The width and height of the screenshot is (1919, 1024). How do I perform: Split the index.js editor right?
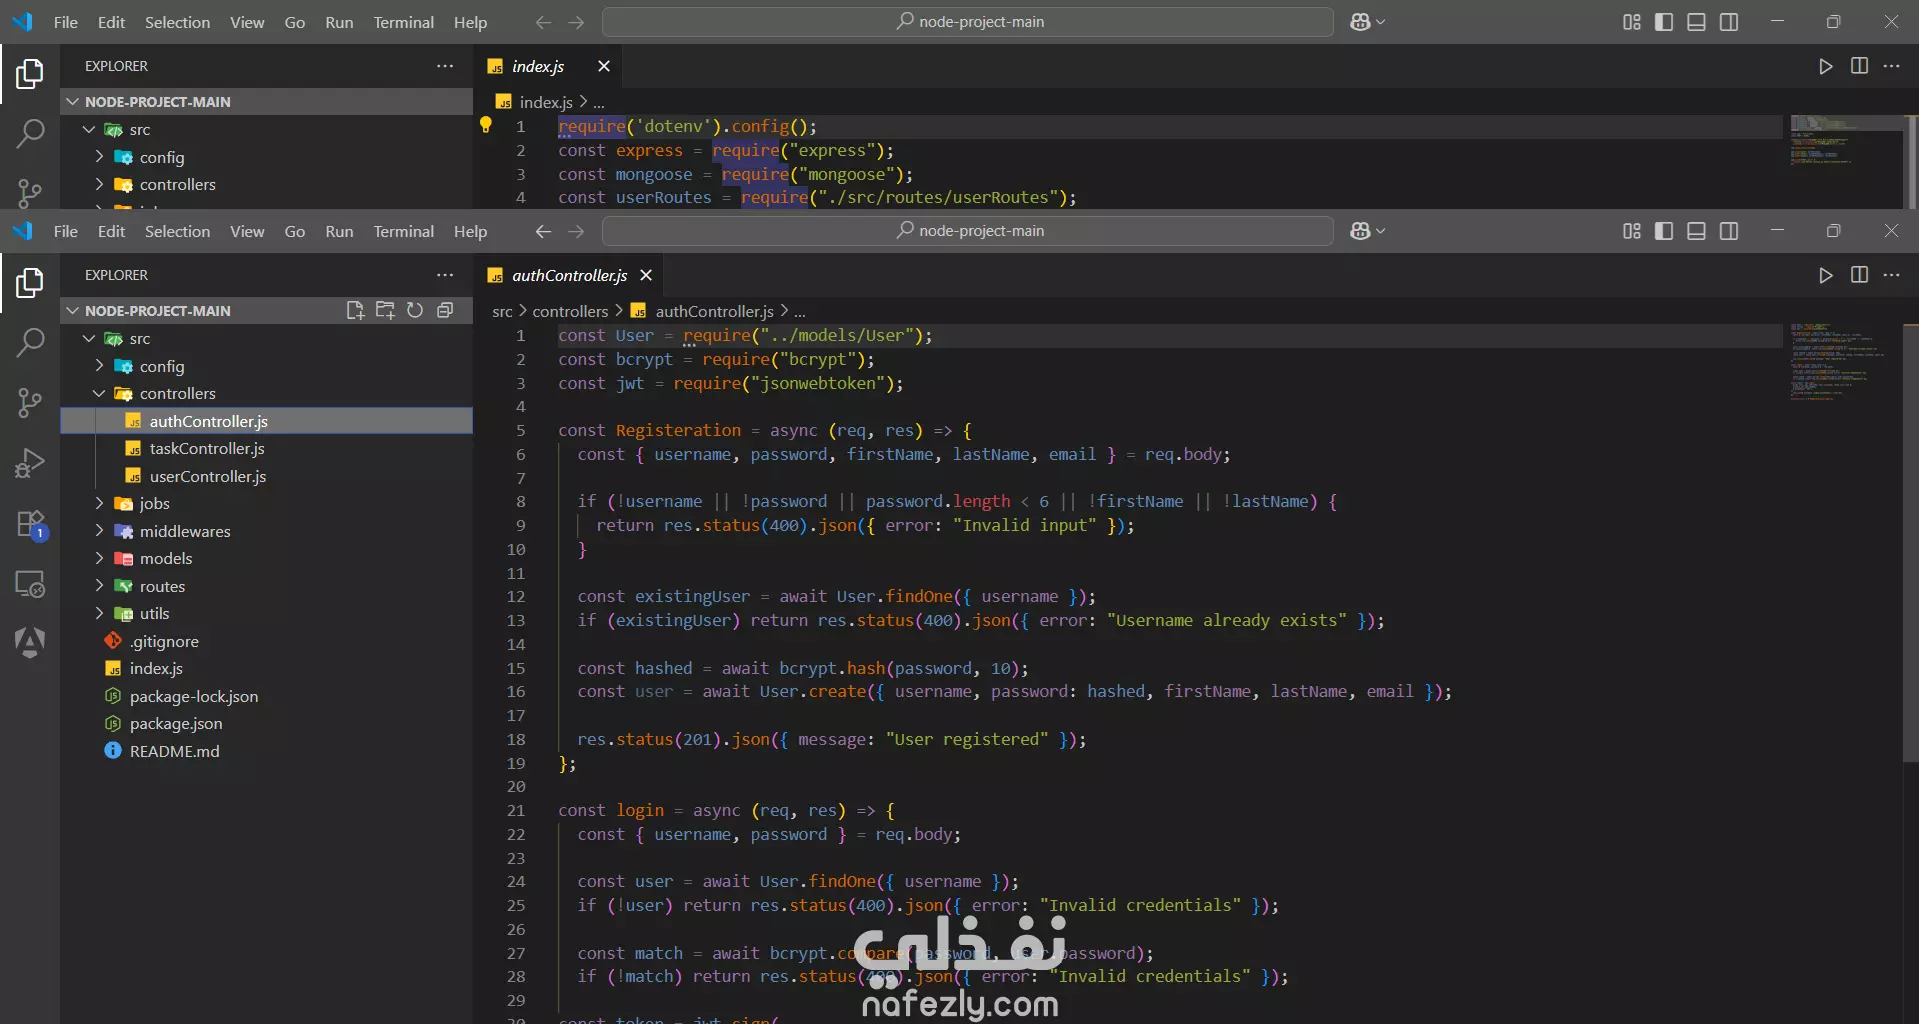1859,66
